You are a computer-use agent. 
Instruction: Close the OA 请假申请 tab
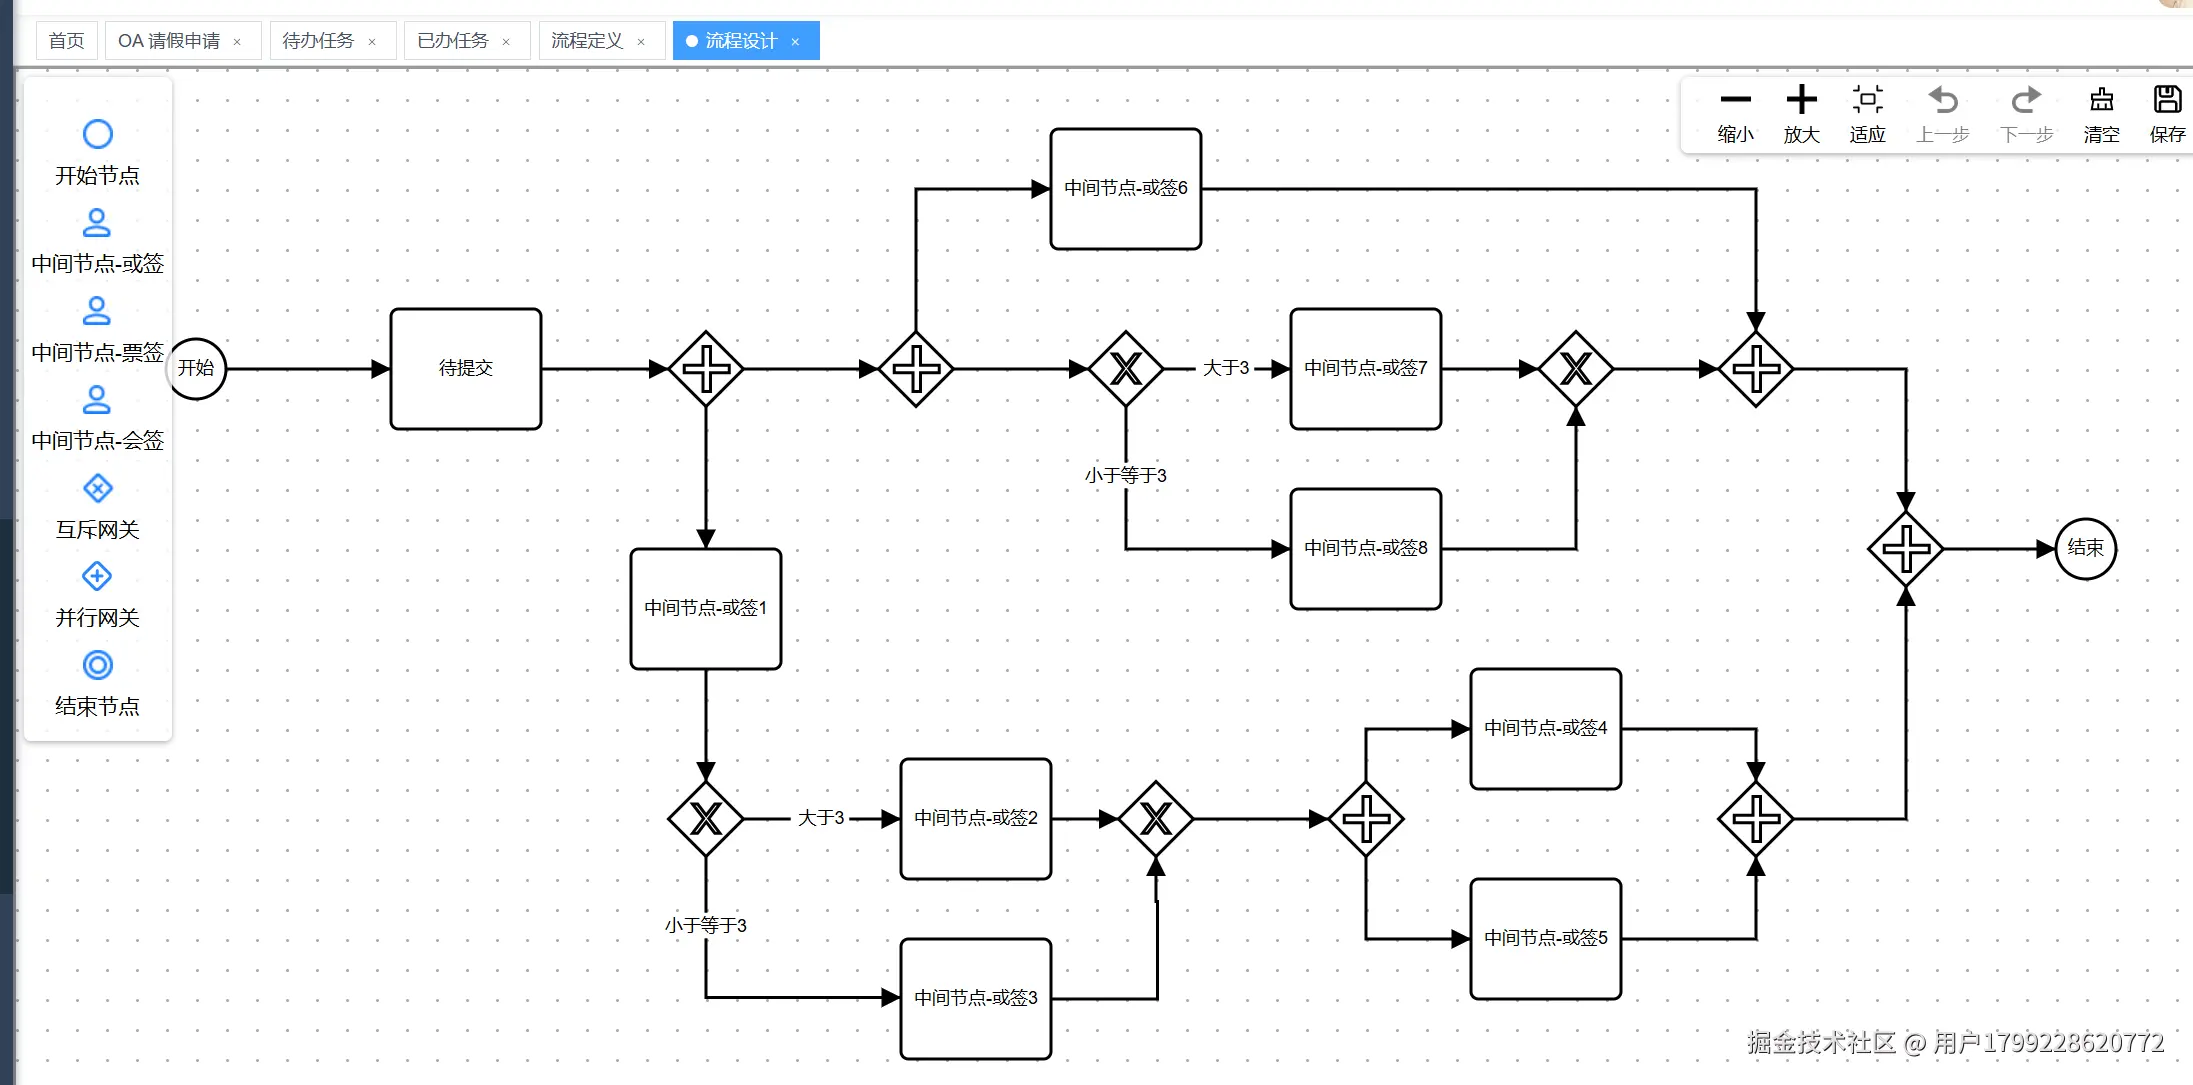point(237,42)
